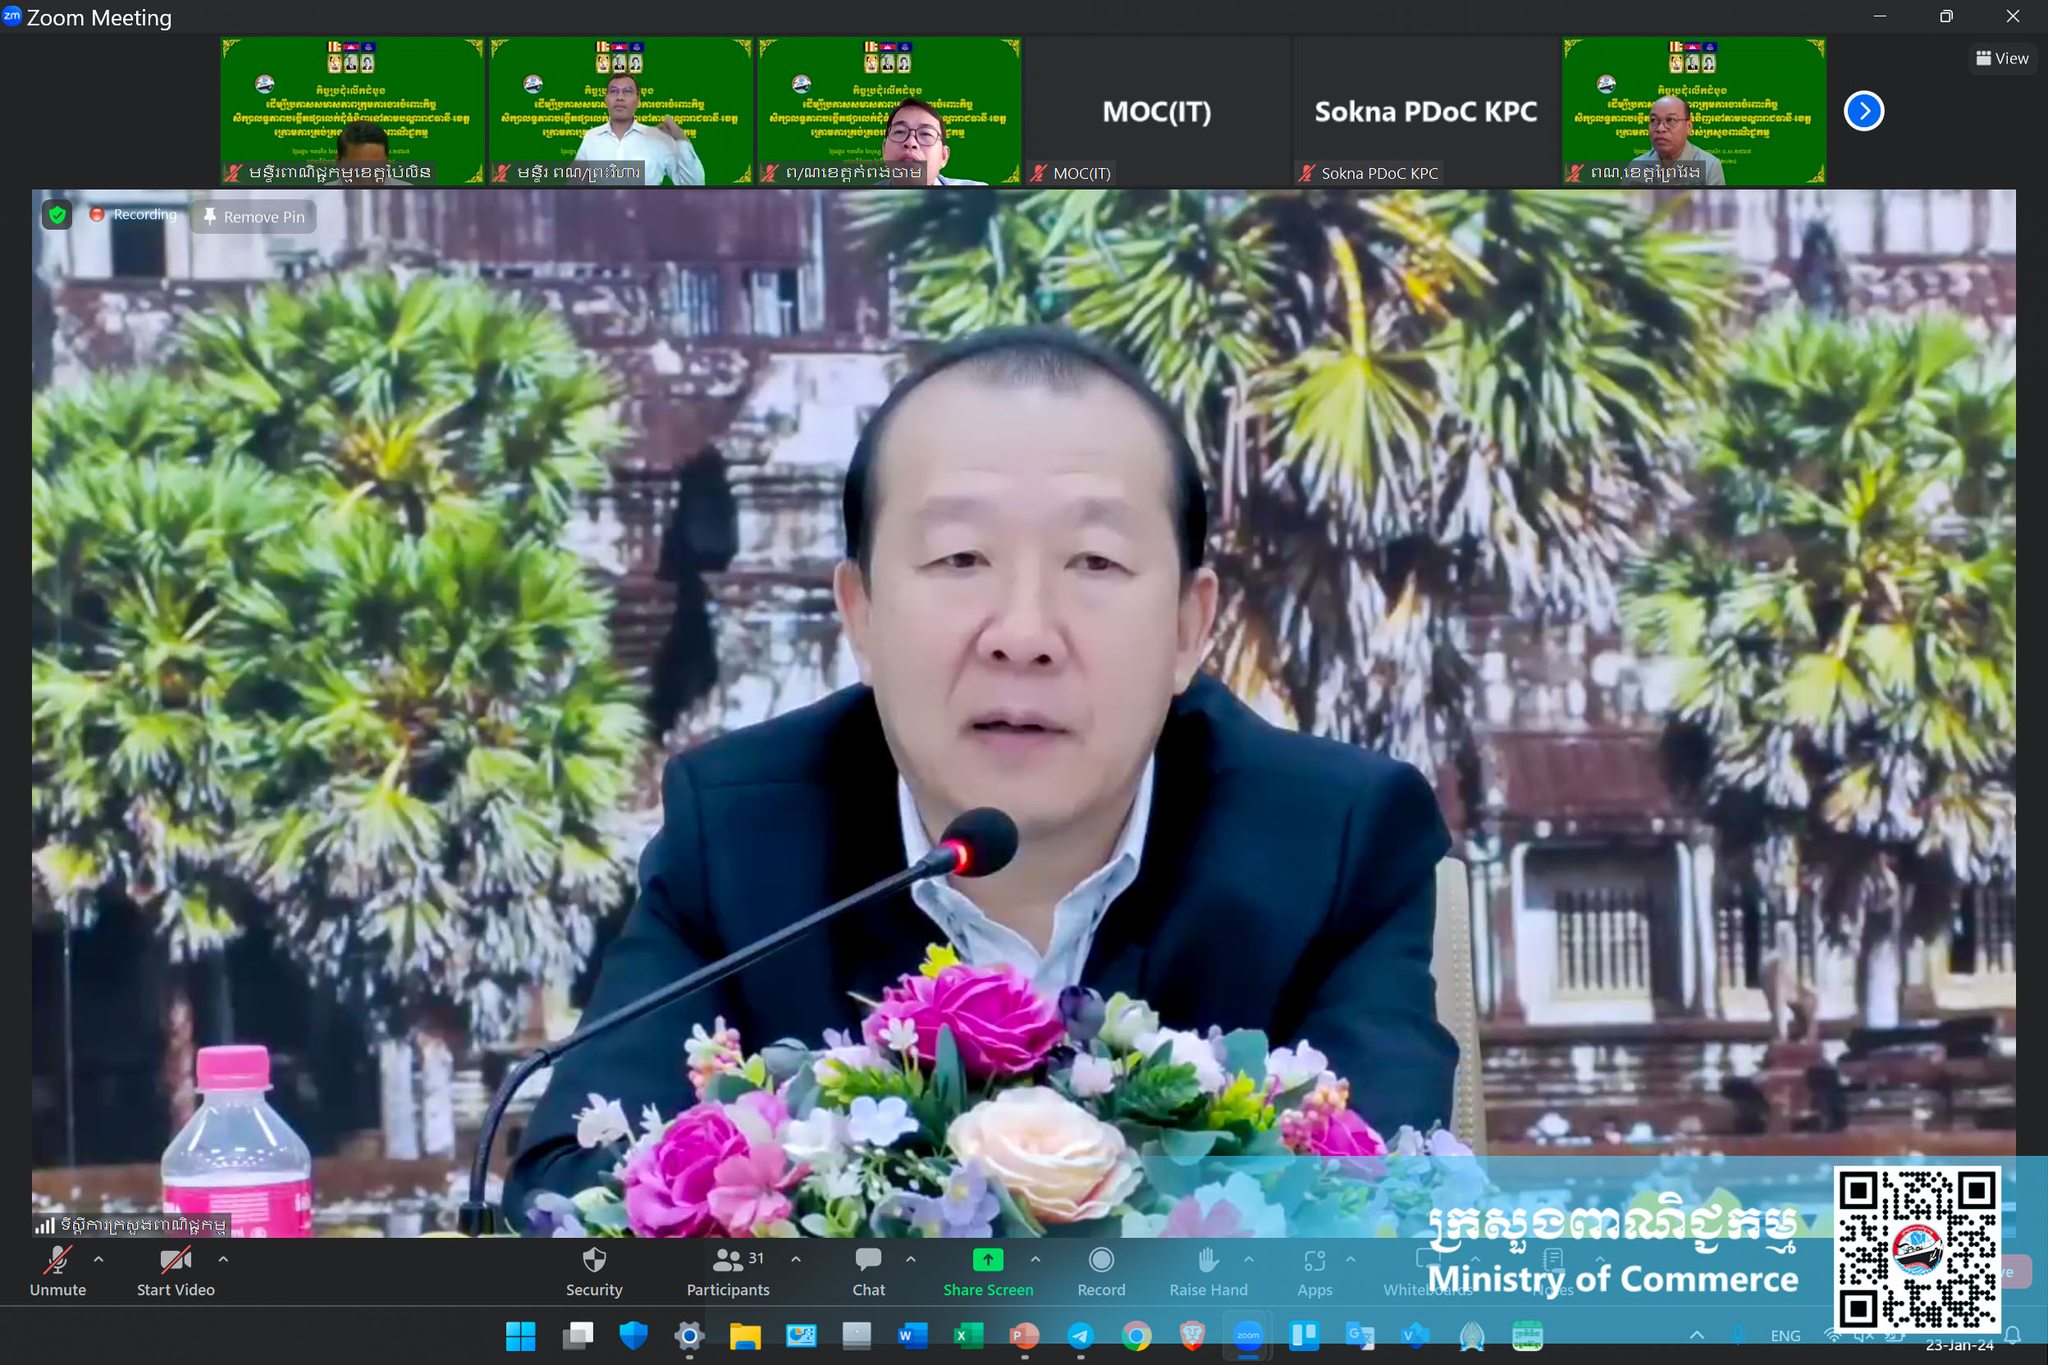Expand the arrow next to Share Screen
The width and height of the screenshot is (2048, 1365).
(1036, 1260)
